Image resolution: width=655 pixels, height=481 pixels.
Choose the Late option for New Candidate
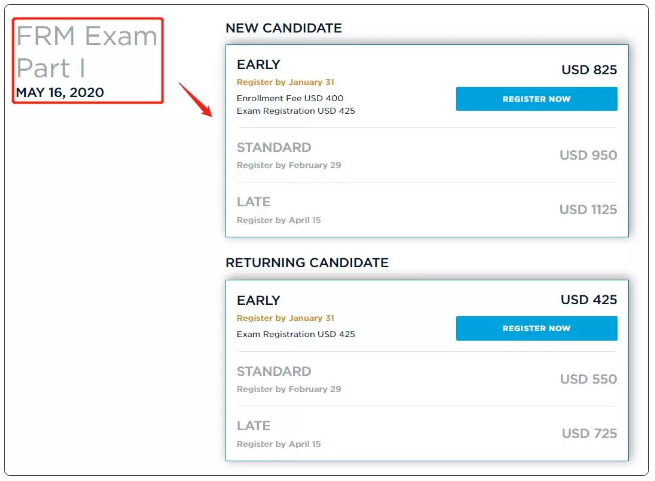pos(254,202)
